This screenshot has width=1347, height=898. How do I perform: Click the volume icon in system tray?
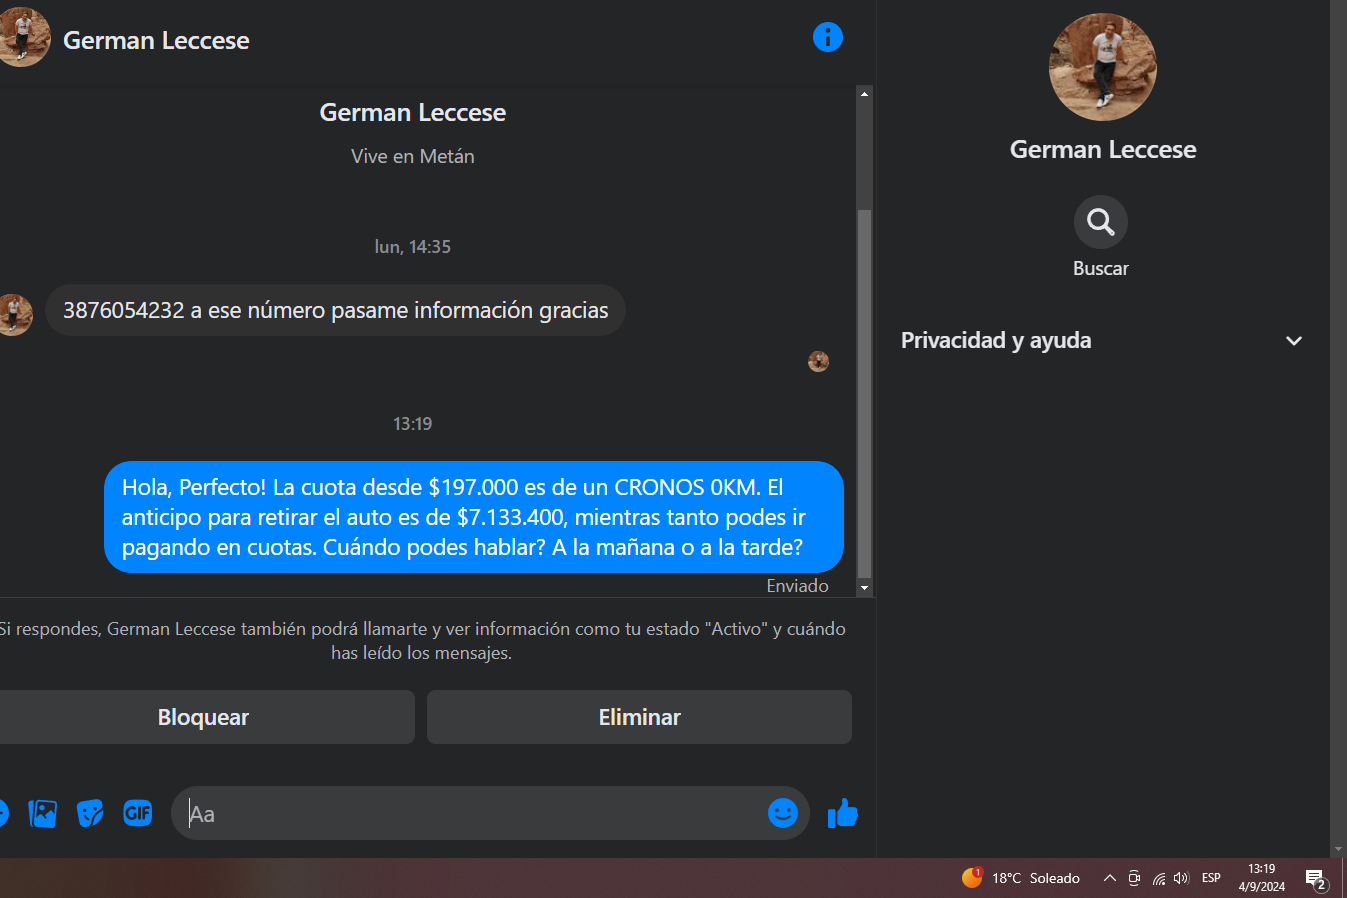1181,878
